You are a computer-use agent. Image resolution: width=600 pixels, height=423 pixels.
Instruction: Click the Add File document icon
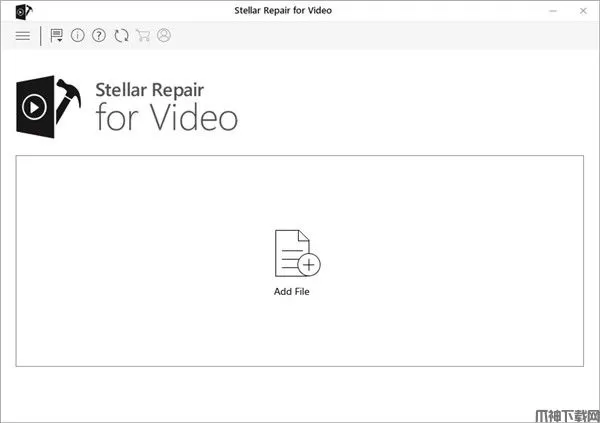297,253
